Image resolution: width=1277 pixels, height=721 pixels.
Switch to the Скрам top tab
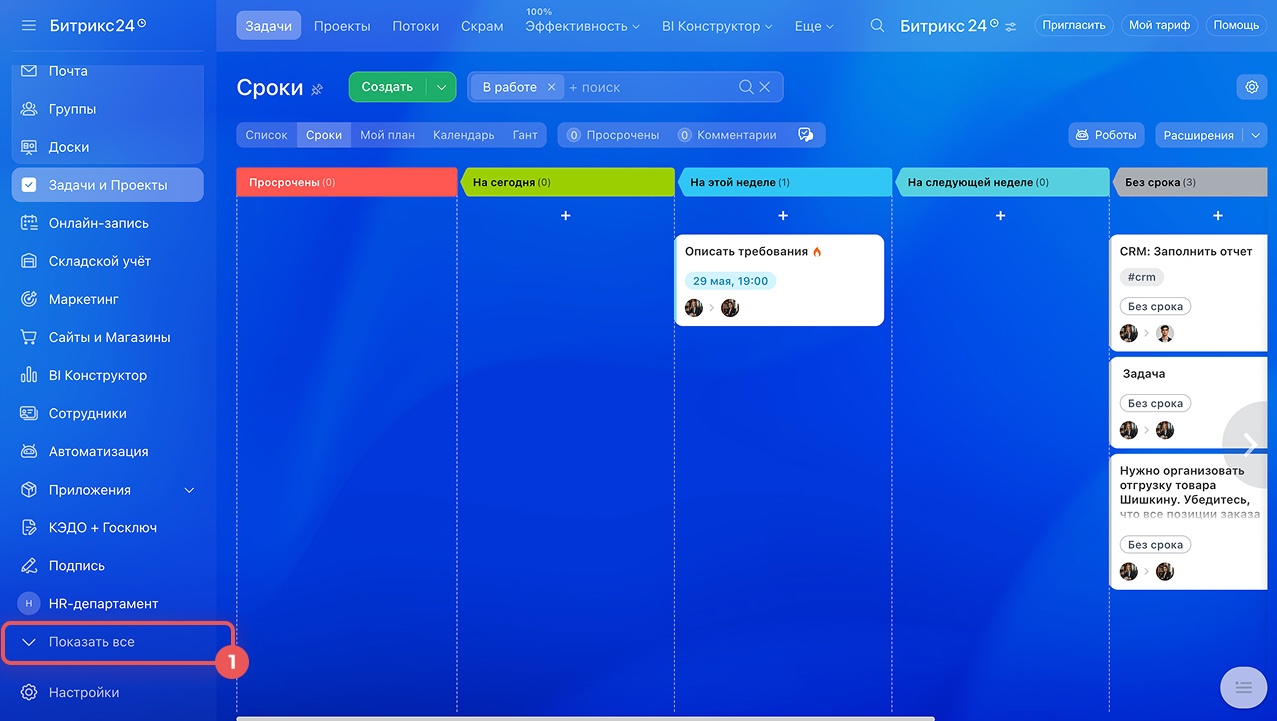coord(482,26)
